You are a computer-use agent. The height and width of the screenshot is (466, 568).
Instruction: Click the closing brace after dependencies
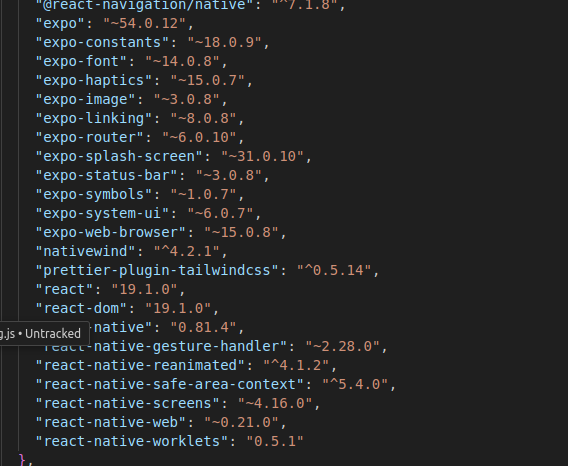tap(22, 459)
